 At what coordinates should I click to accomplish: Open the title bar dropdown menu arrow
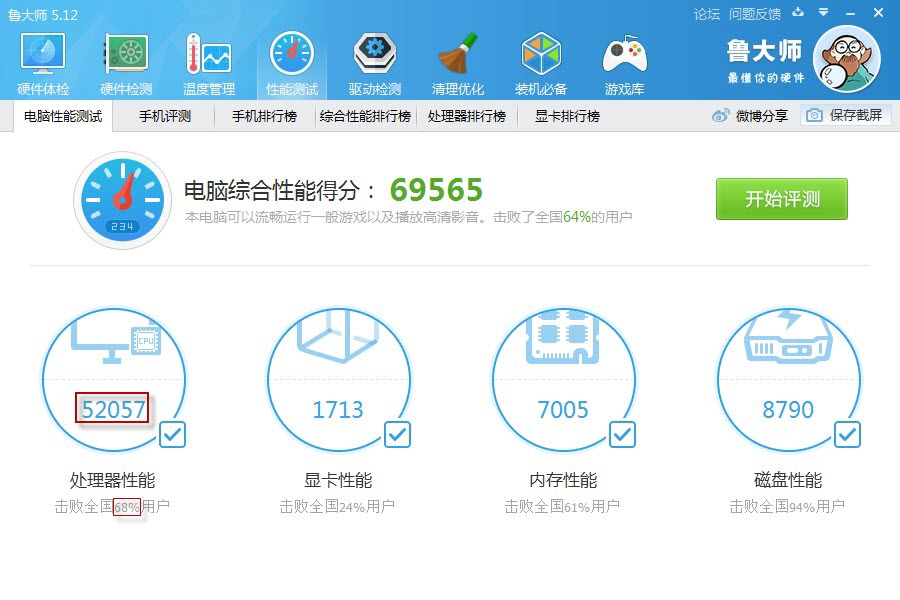[x=824, y=12]
